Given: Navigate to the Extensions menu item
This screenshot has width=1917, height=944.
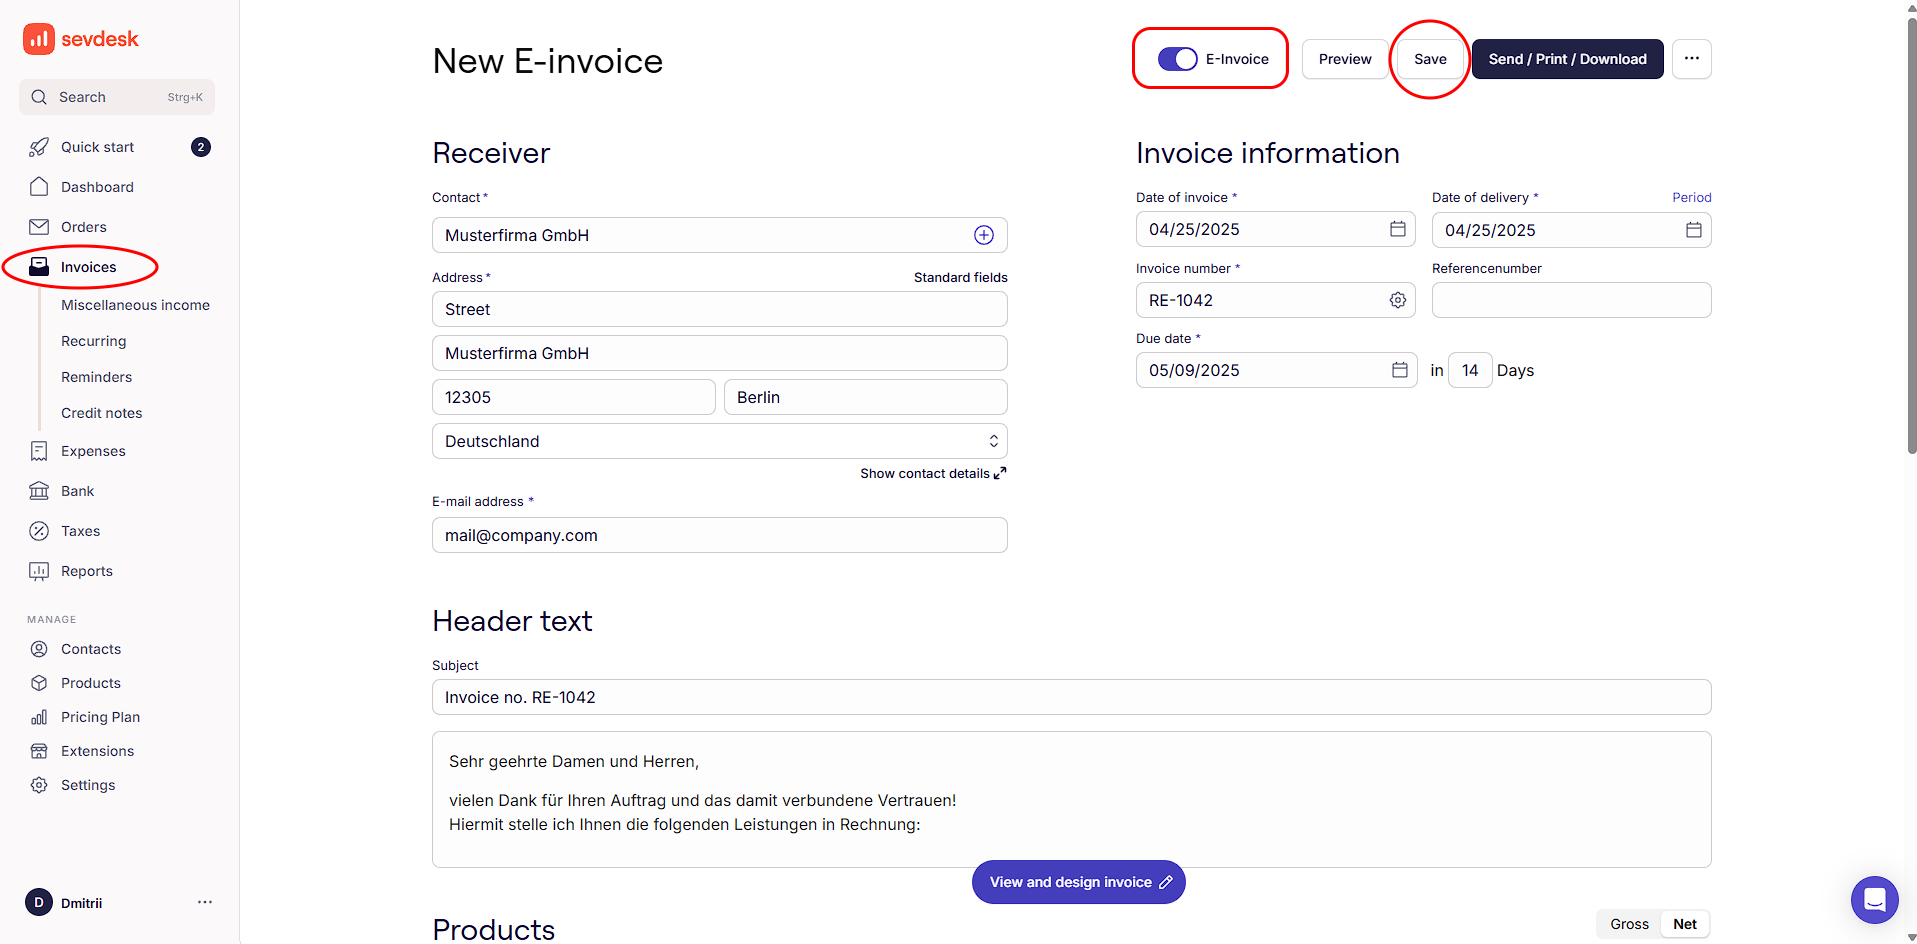Looking at the screenshot, I should point(97,750).
